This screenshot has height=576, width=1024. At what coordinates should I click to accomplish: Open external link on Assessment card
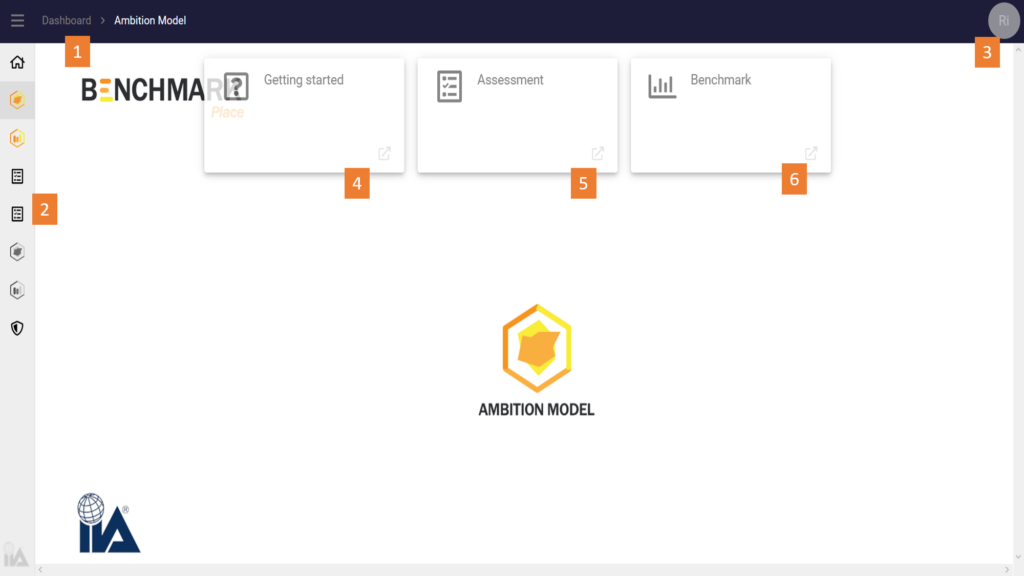pyautogui.click(x=598, y=153)
